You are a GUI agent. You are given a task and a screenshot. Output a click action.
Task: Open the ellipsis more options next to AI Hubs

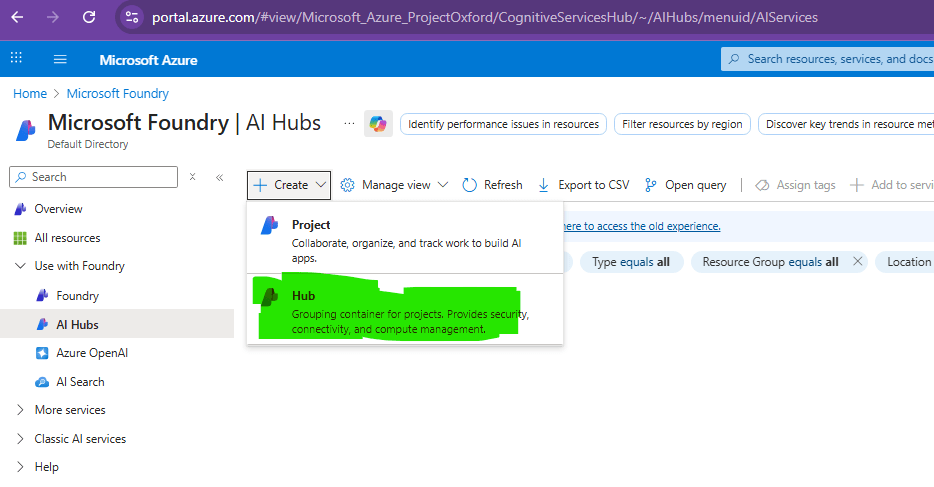click(x=349, y=124)
